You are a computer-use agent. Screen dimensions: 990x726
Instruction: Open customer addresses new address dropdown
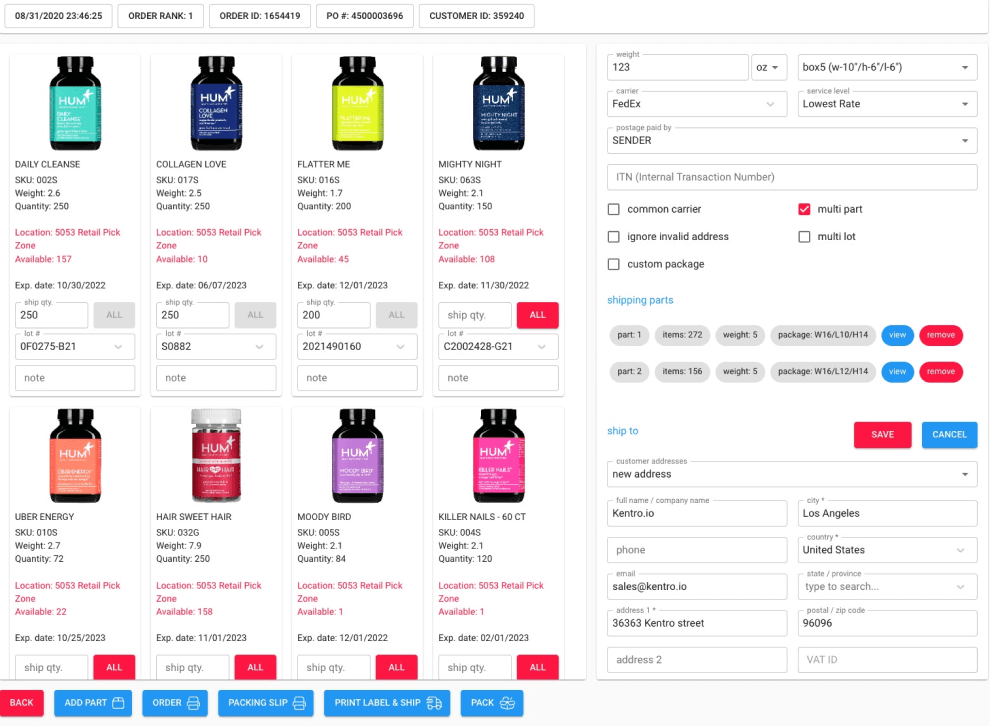(x=792, y=474)
